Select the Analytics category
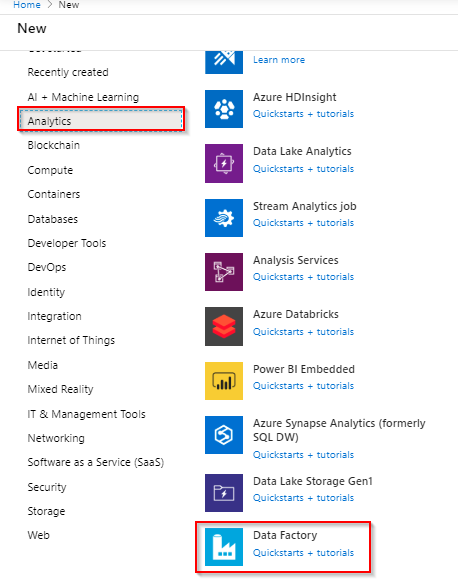 click(x=101, y=121)
